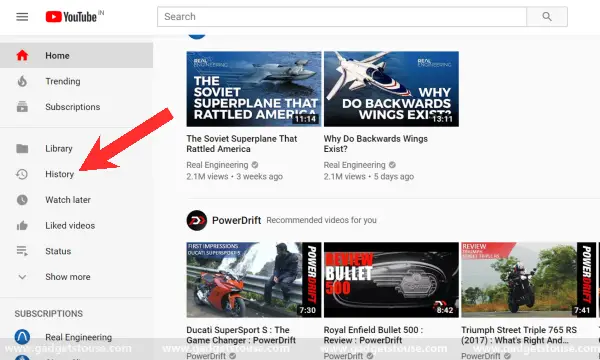
Task: Select the Liked videos thumbs-up icon
Action: tap(22, 225)
